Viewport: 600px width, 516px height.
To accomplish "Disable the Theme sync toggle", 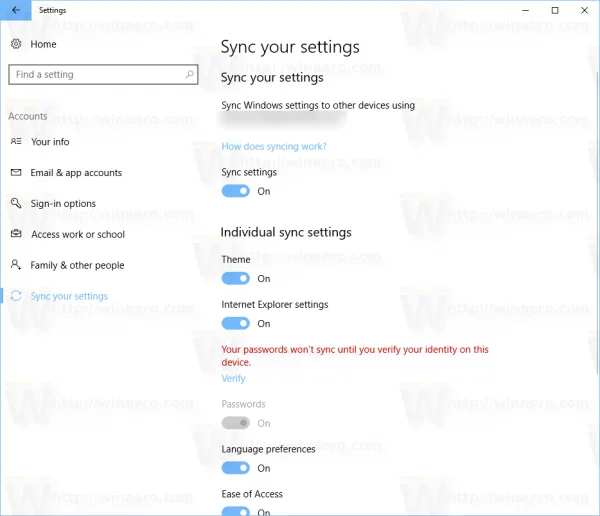I will pos(236,278).
